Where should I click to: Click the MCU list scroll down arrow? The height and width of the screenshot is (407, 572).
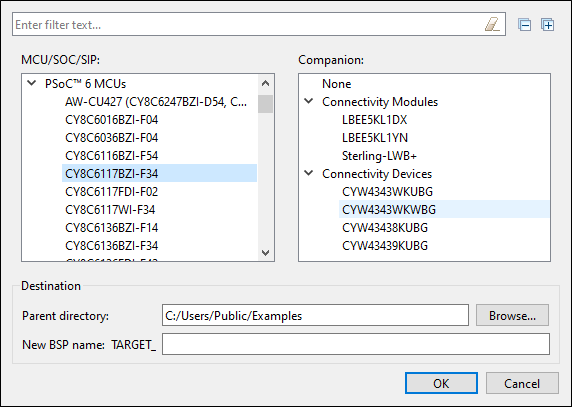[266, 252]
